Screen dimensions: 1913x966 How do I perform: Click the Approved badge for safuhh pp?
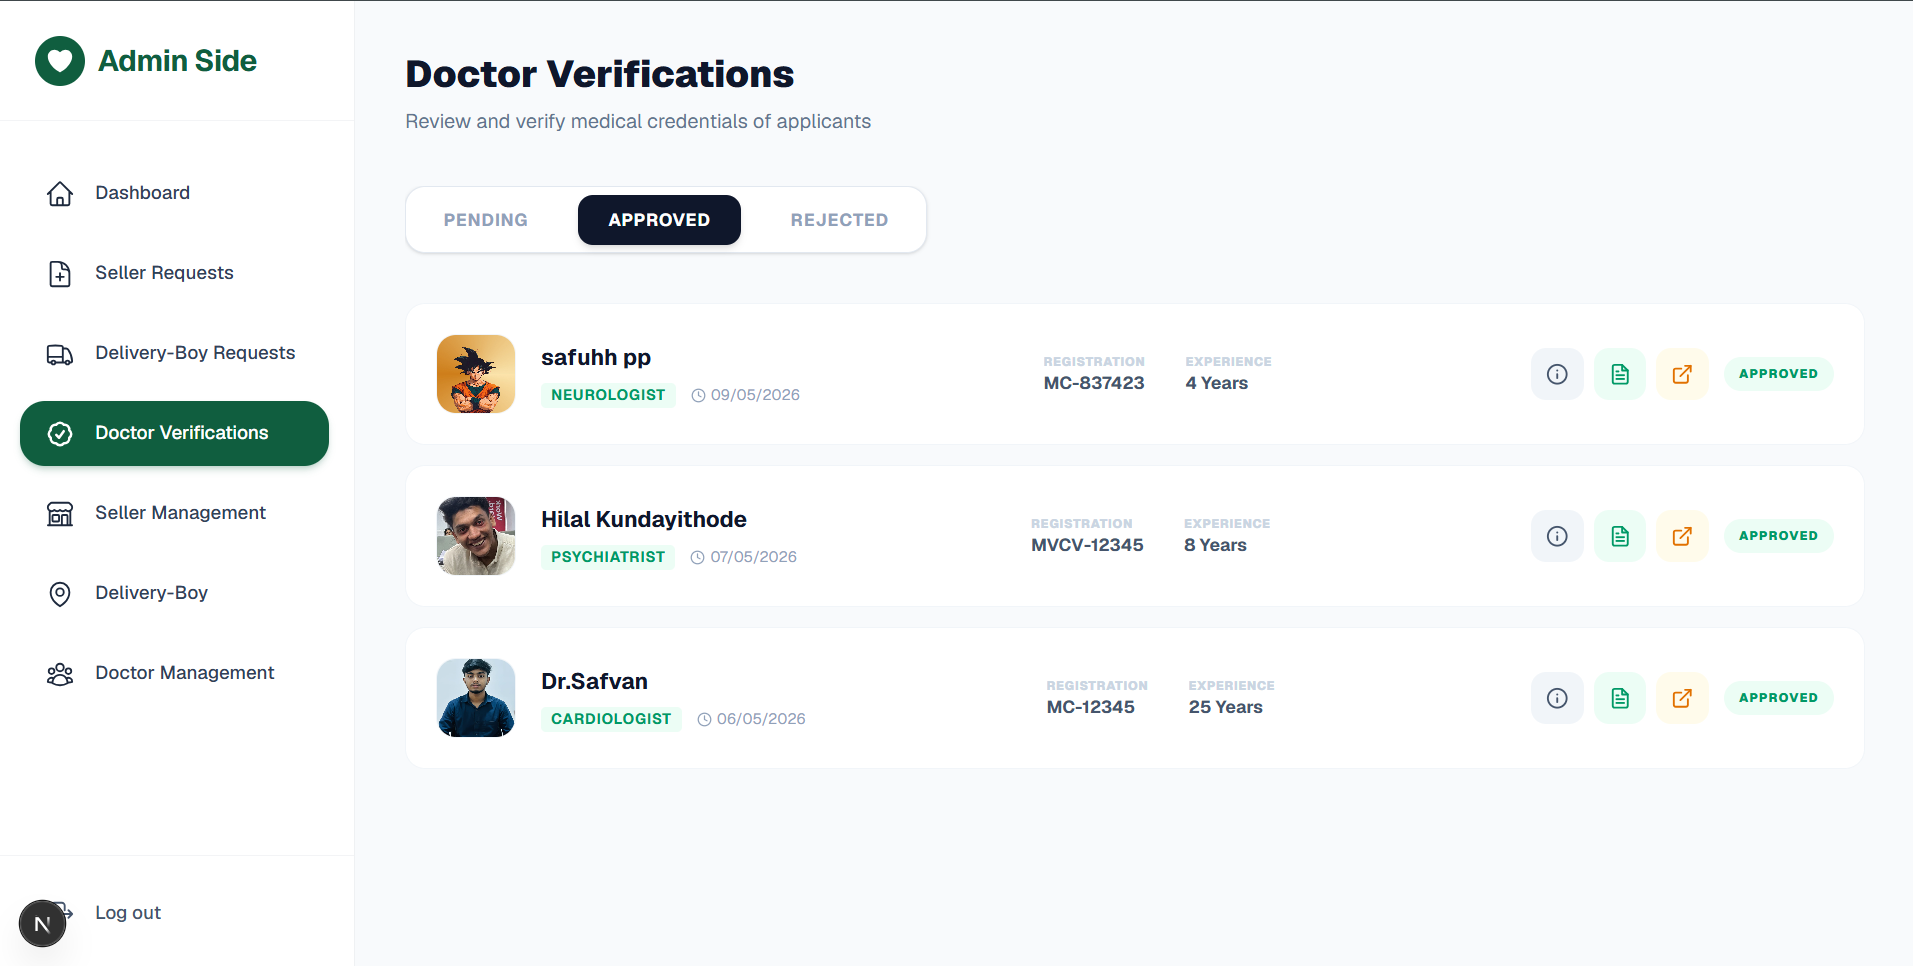(1778, 374)
